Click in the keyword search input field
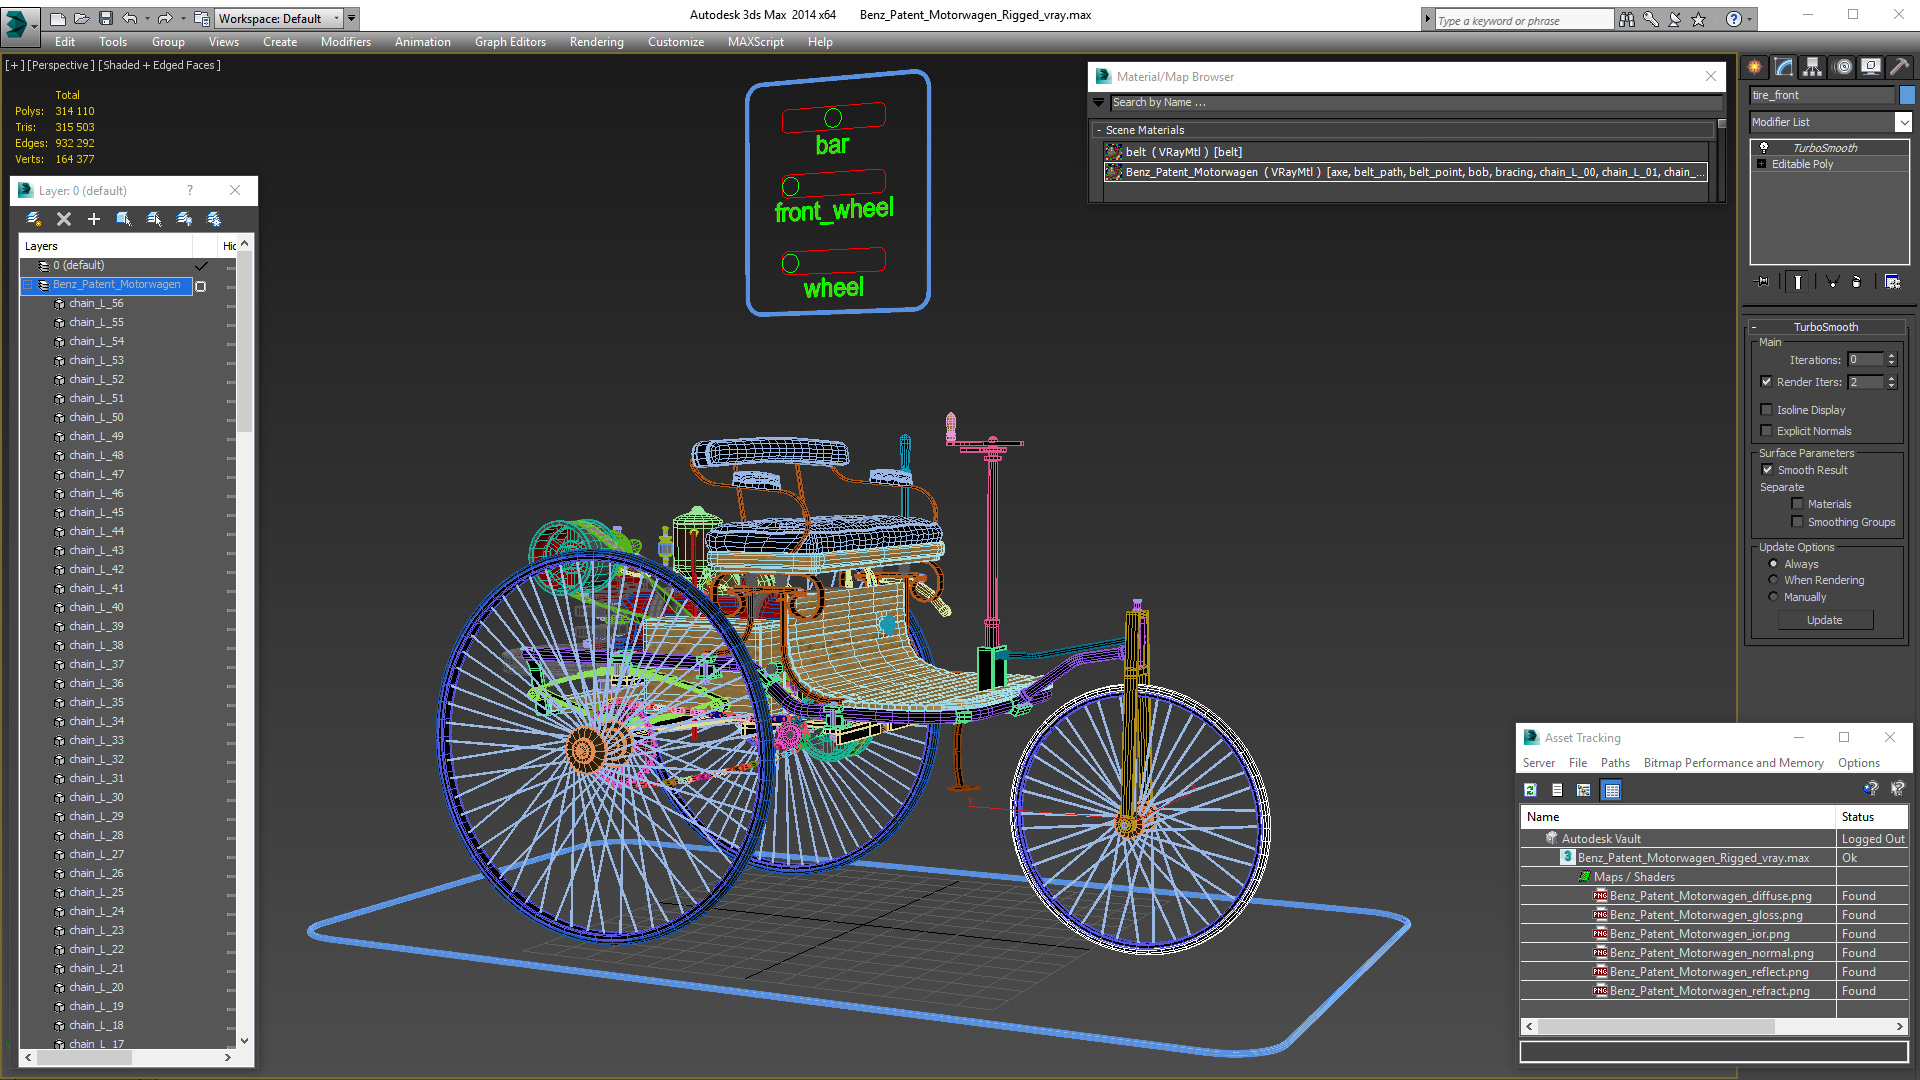The width and height of the screenshot is (1920, 1080). click(x=1523, y=20)
